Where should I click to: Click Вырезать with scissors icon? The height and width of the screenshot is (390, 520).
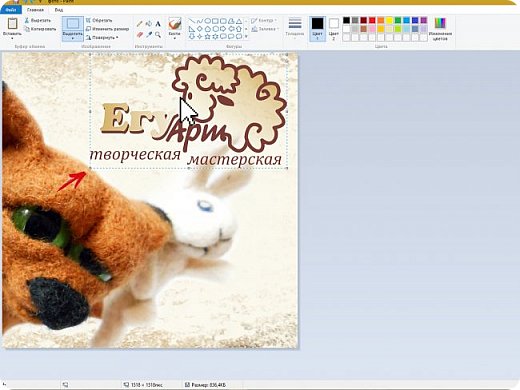click(37, 21)
